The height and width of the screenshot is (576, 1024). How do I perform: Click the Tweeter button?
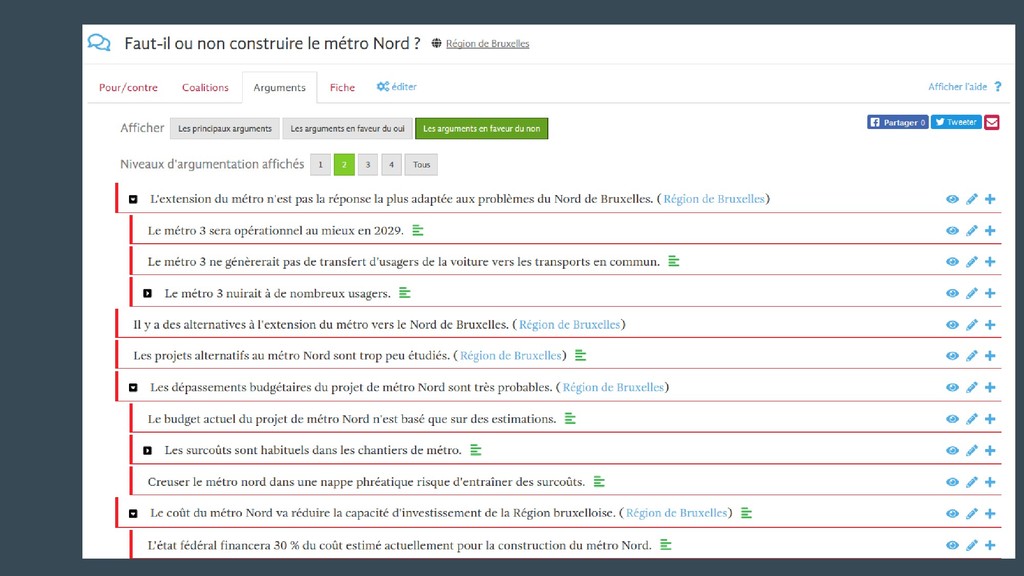pos(956,122)
